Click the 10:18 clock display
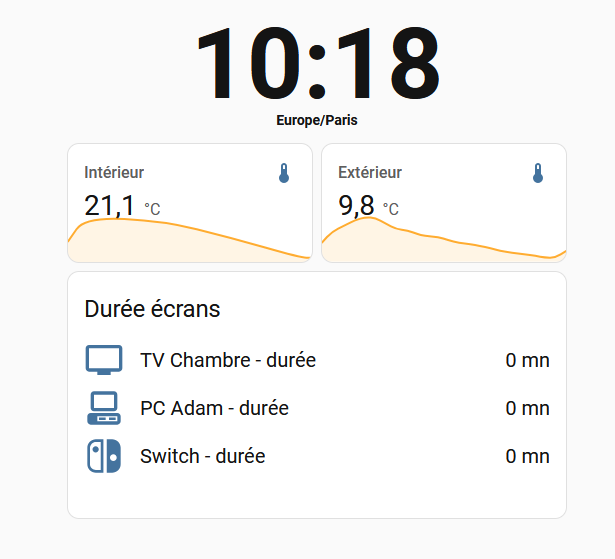This screenshot has width=615, height=559. click(x=317, y=62)
